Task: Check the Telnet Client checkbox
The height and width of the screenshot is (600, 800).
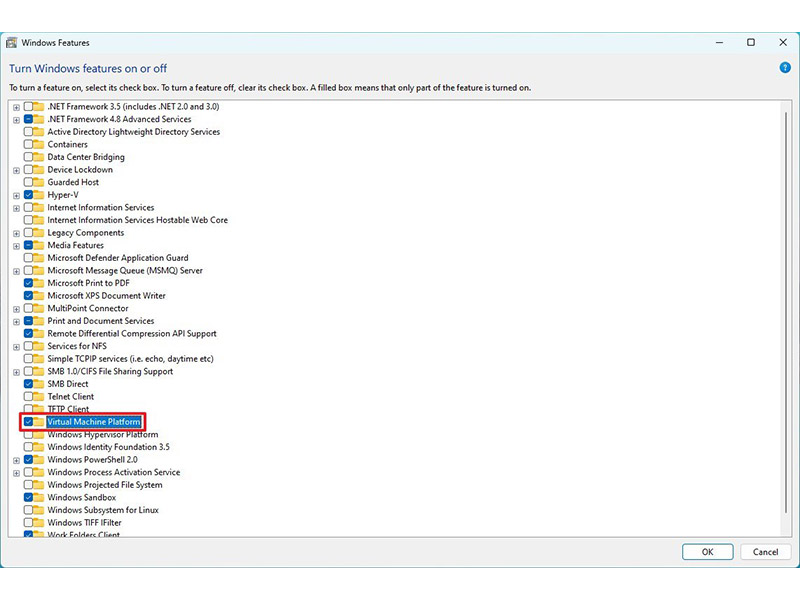Action: click(28, 396)
